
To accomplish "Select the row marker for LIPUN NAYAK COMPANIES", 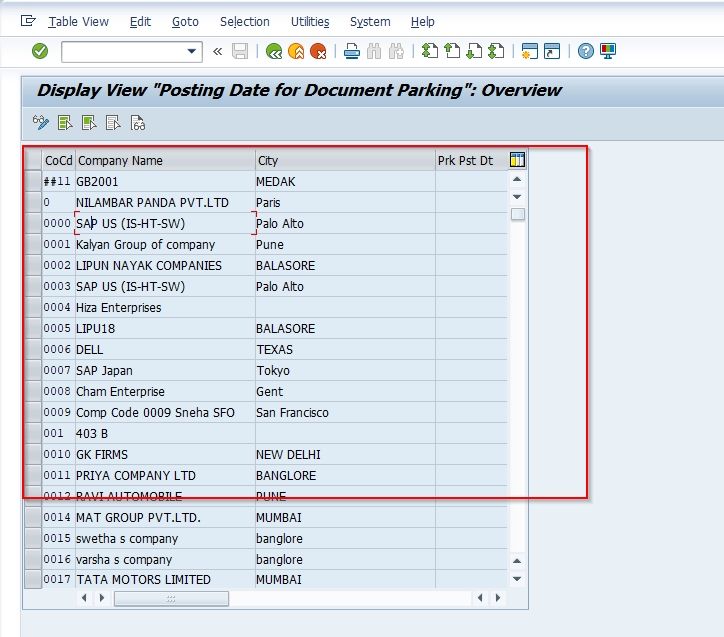I will tap(33, 265).
